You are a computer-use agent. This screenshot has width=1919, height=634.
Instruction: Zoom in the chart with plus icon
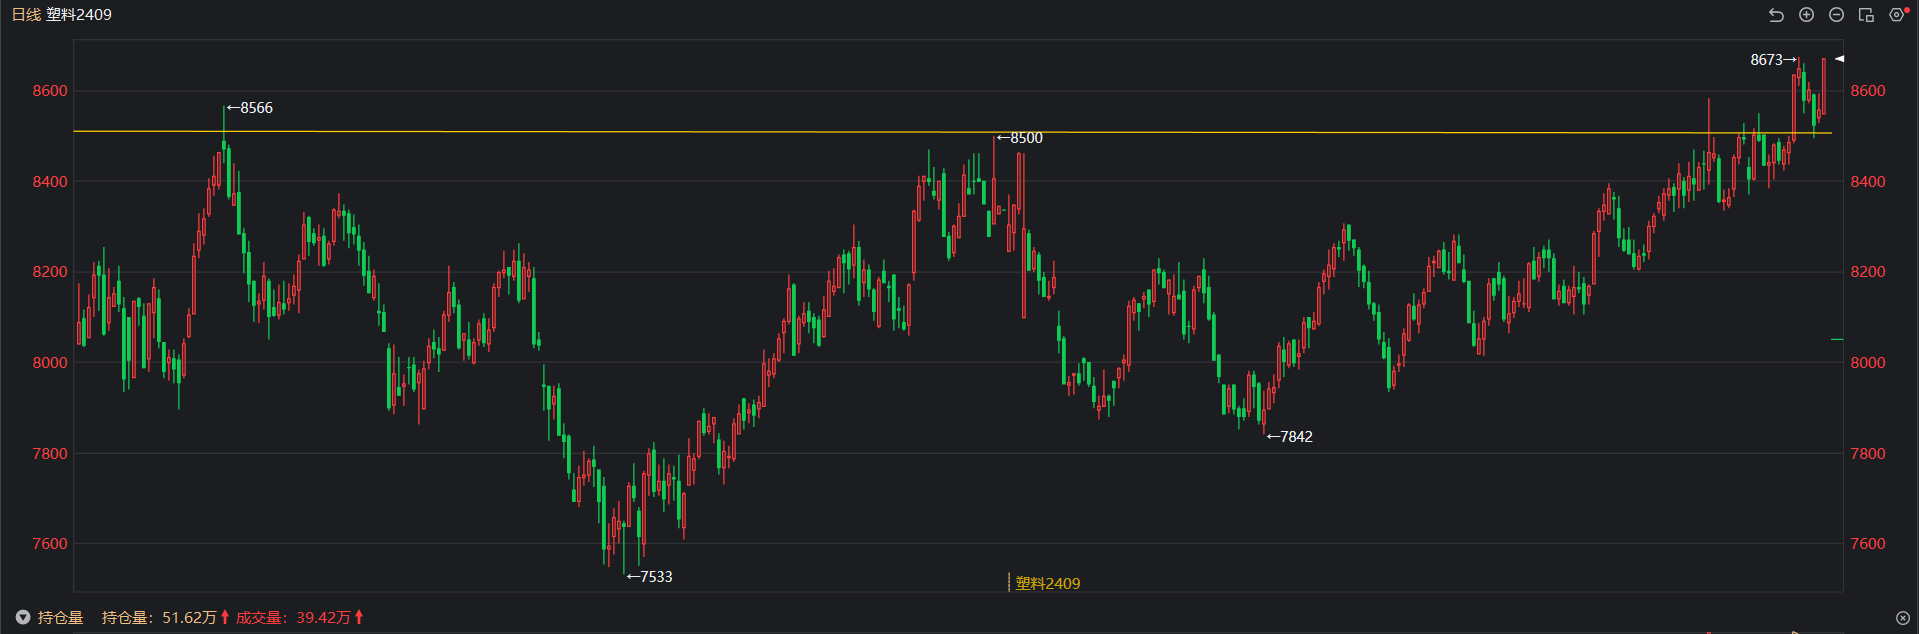1806,15
